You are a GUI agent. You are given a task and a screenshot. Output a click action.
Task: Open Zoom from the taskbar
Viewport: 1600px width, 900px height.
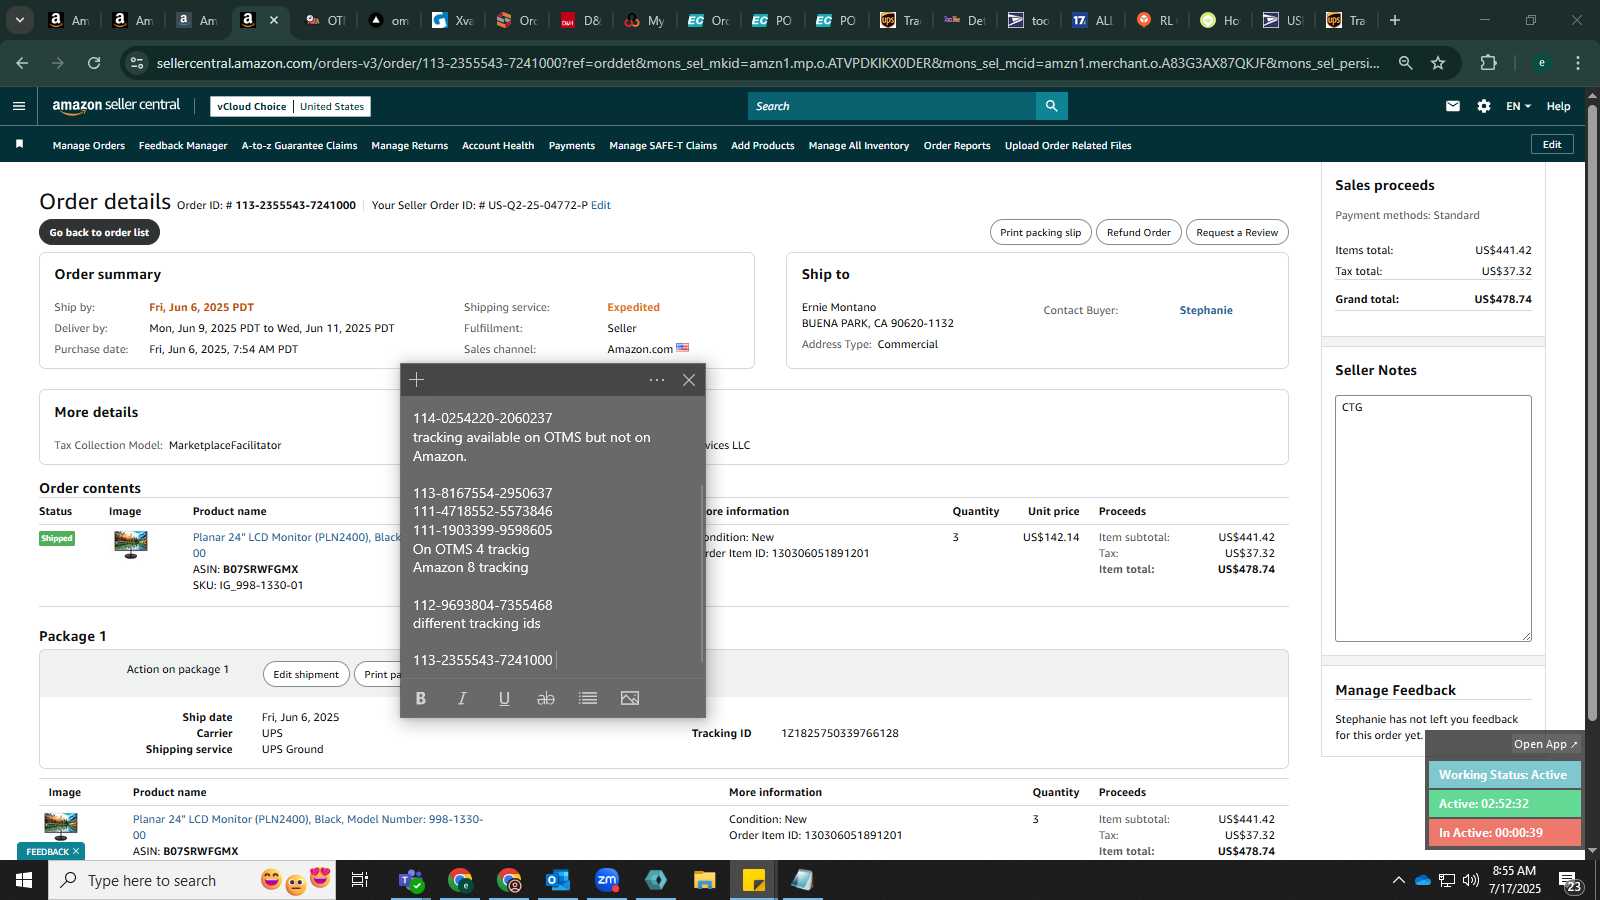click(x=607, y=880)
